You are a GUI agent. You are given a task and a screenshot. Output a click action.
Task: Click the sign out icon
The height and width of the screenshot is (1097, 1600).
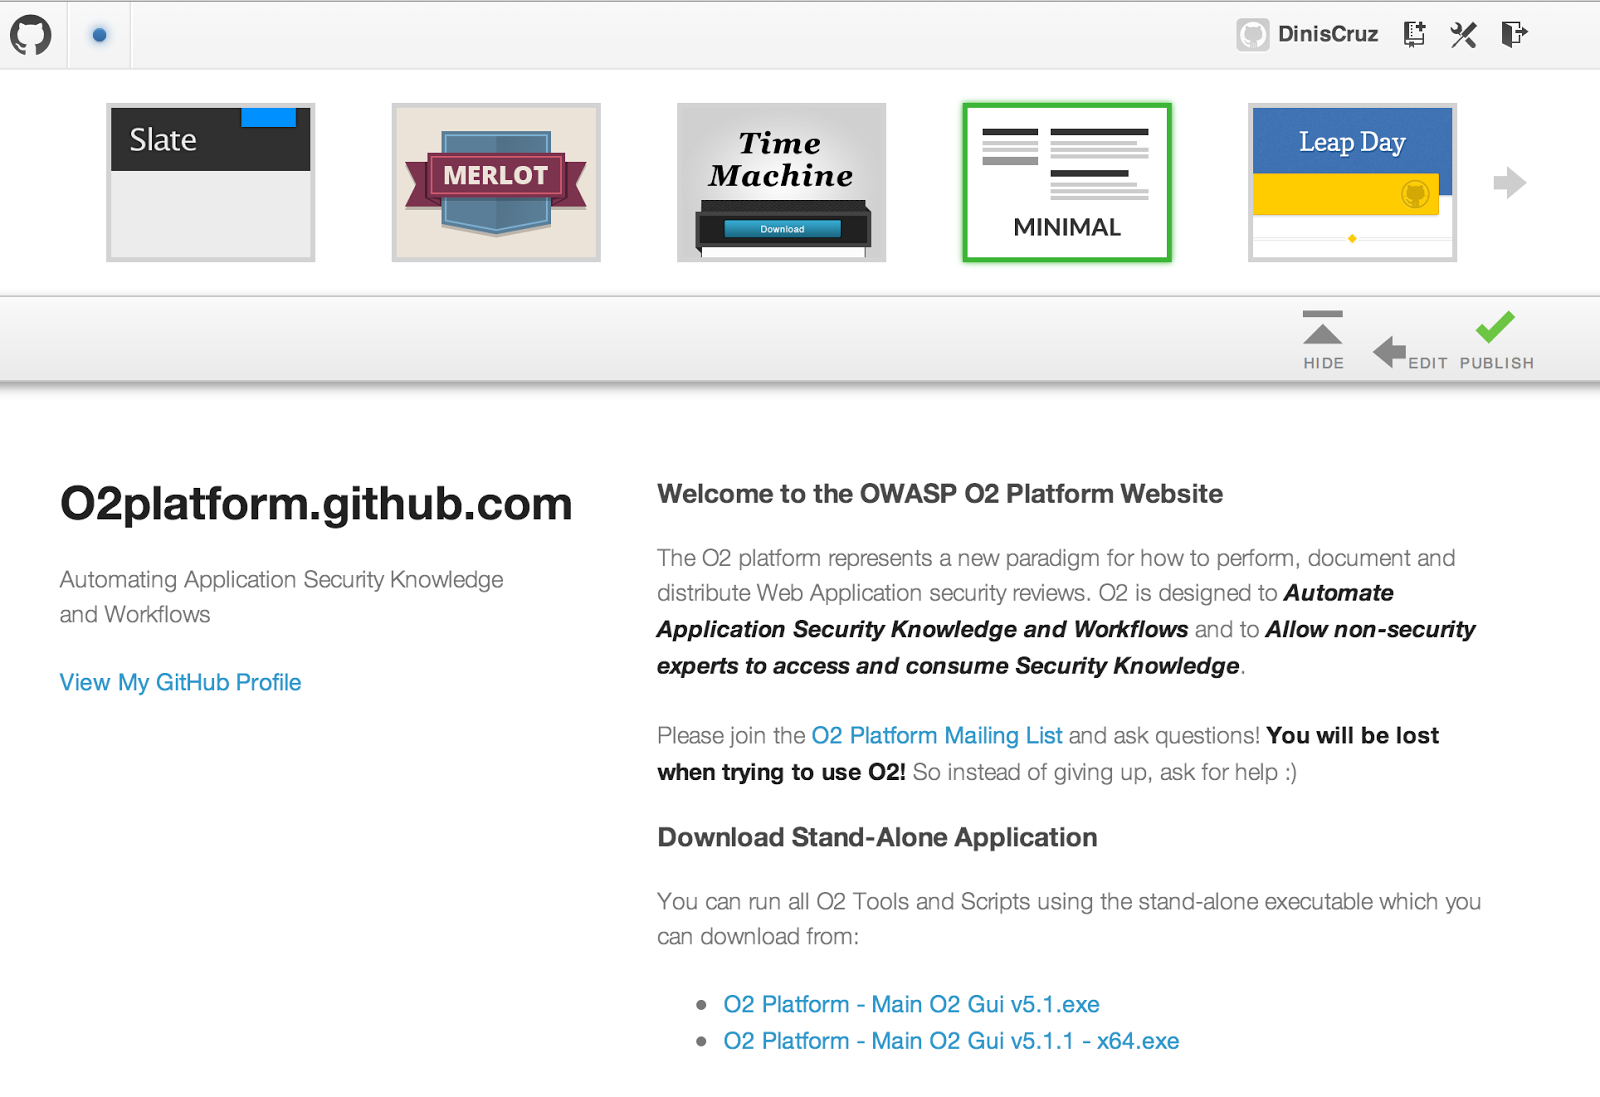(1514, 34)
